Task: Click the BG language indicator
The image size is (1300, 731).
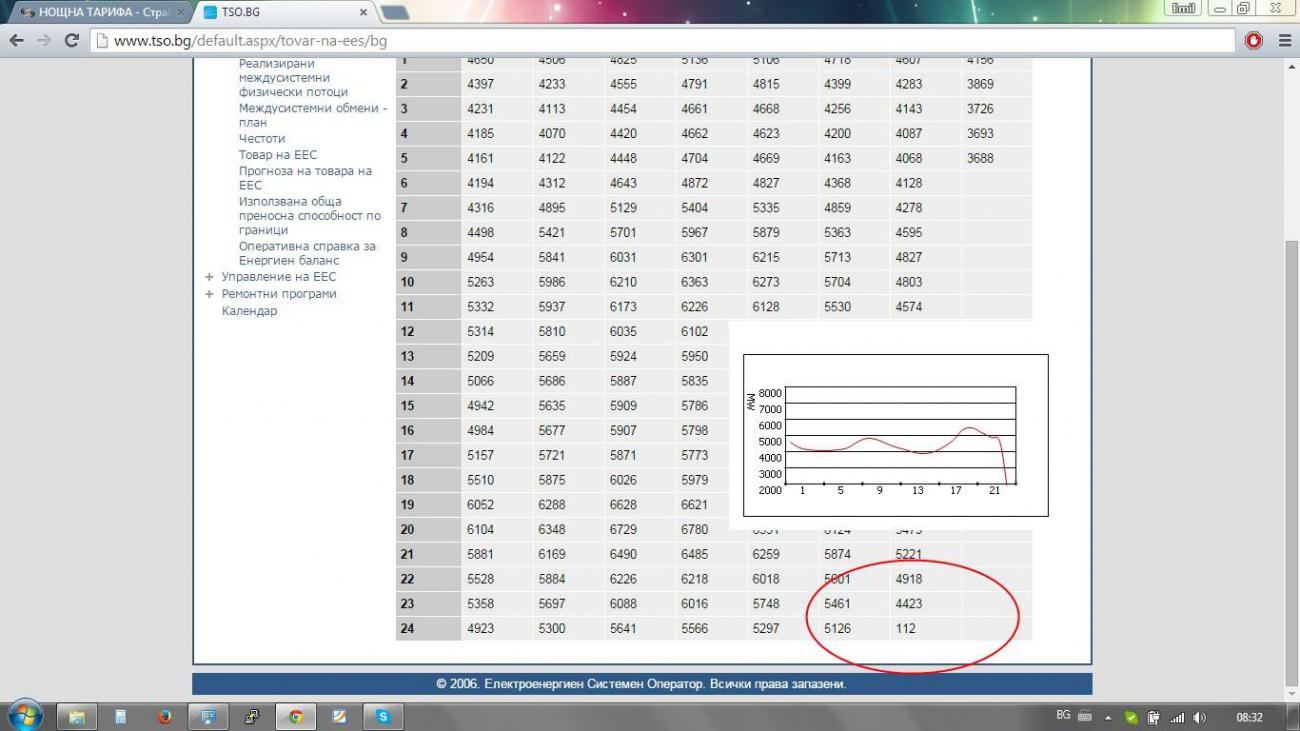Action: 1063,716
